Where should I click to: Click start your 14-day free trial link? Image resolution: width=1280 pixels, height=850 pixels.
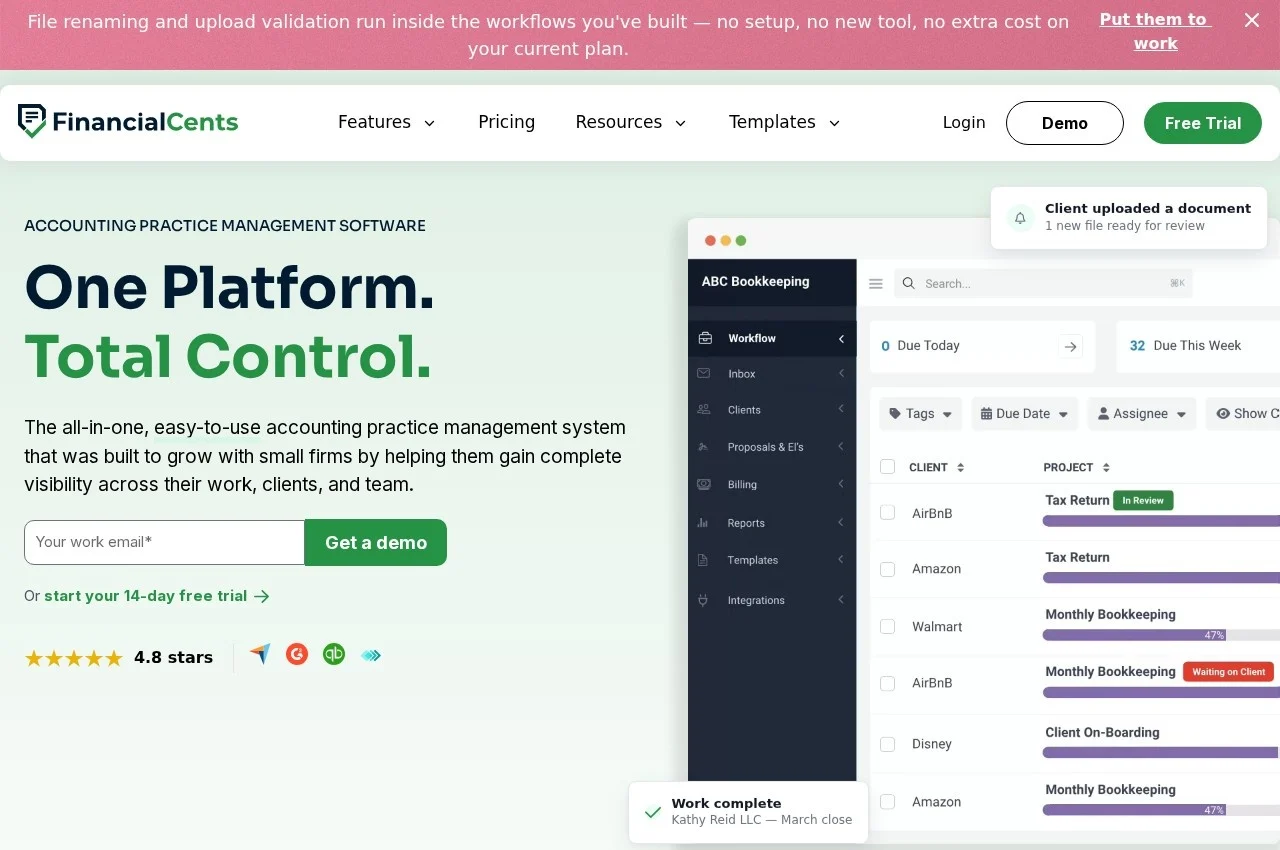coord(157,596)
